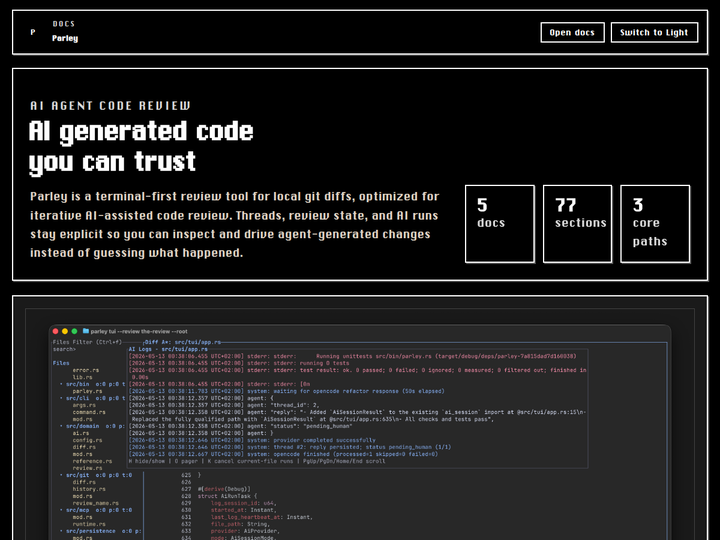Viewport: 720px width, 540px height.
Task: Click the 'AI Logs - src/tui/app.rs' panel title
Action: point(168,349)
